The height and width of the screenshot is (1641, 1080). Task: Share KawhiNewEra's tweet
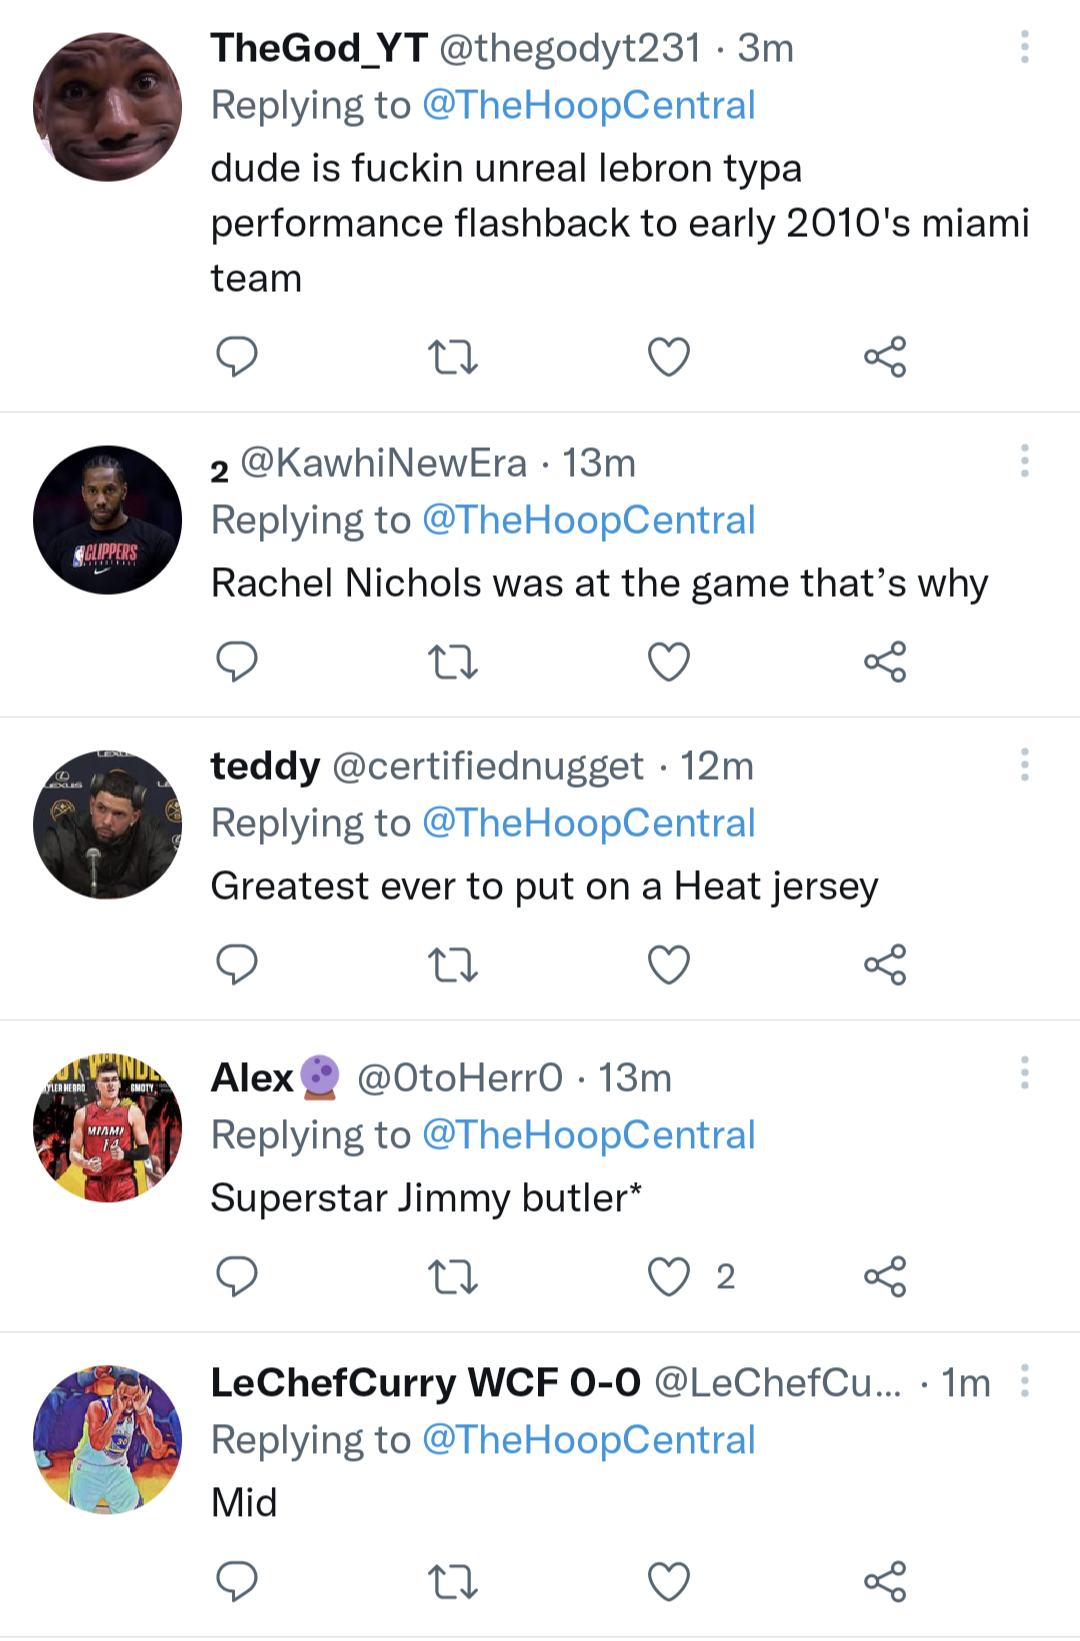pos(885,662)
